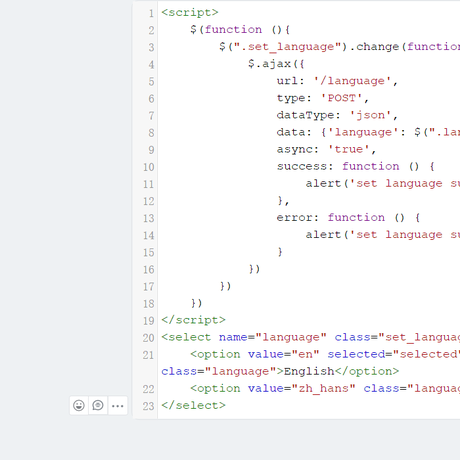The width and height of the screenshot is (460, 460).
Task: Click the type 'POST' value
Action: [342, 98]
